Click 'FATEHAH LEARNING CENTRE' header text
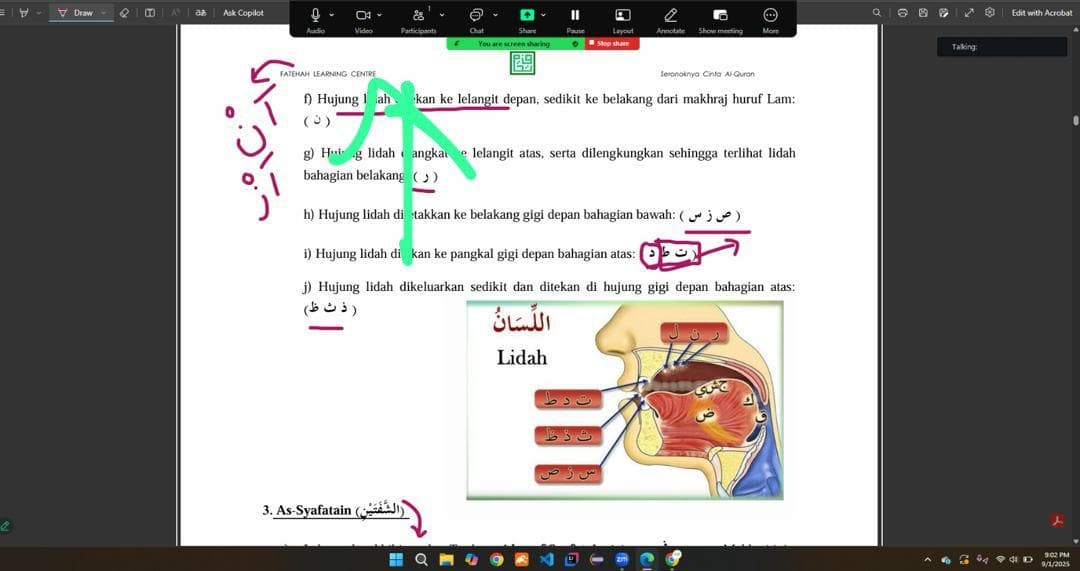Screen dimensions: 1080x571 328,74
